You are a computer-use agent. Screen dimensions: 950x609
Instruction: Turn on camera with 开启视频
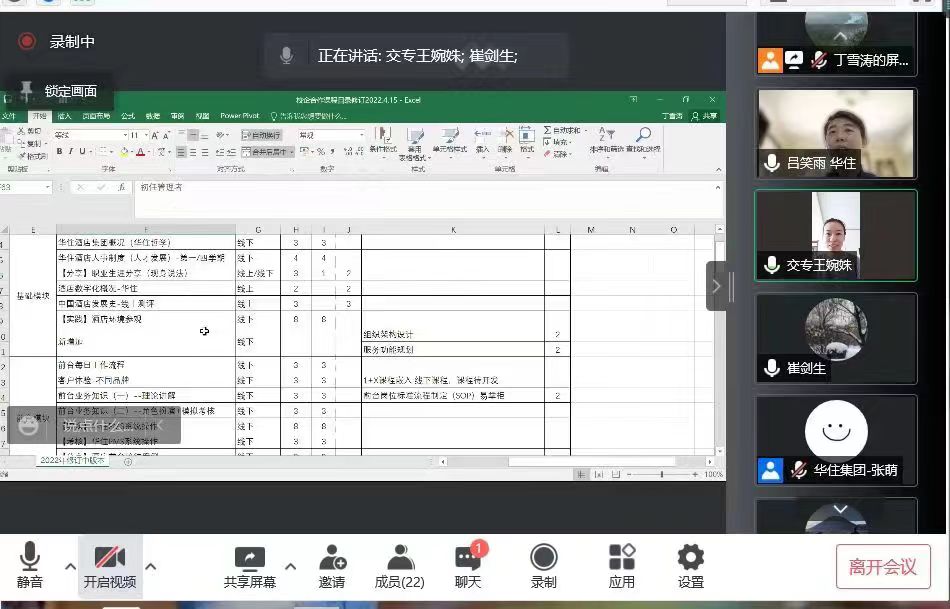[110, 565]
